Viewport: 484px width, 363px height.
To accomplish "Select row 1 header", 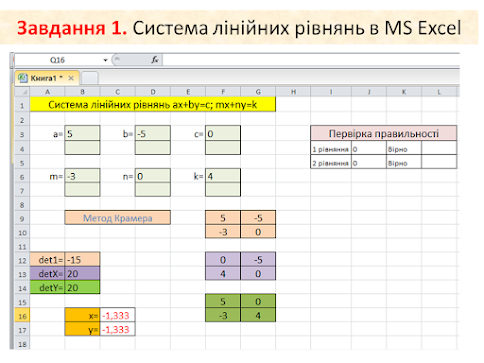I will pos(22,106).
